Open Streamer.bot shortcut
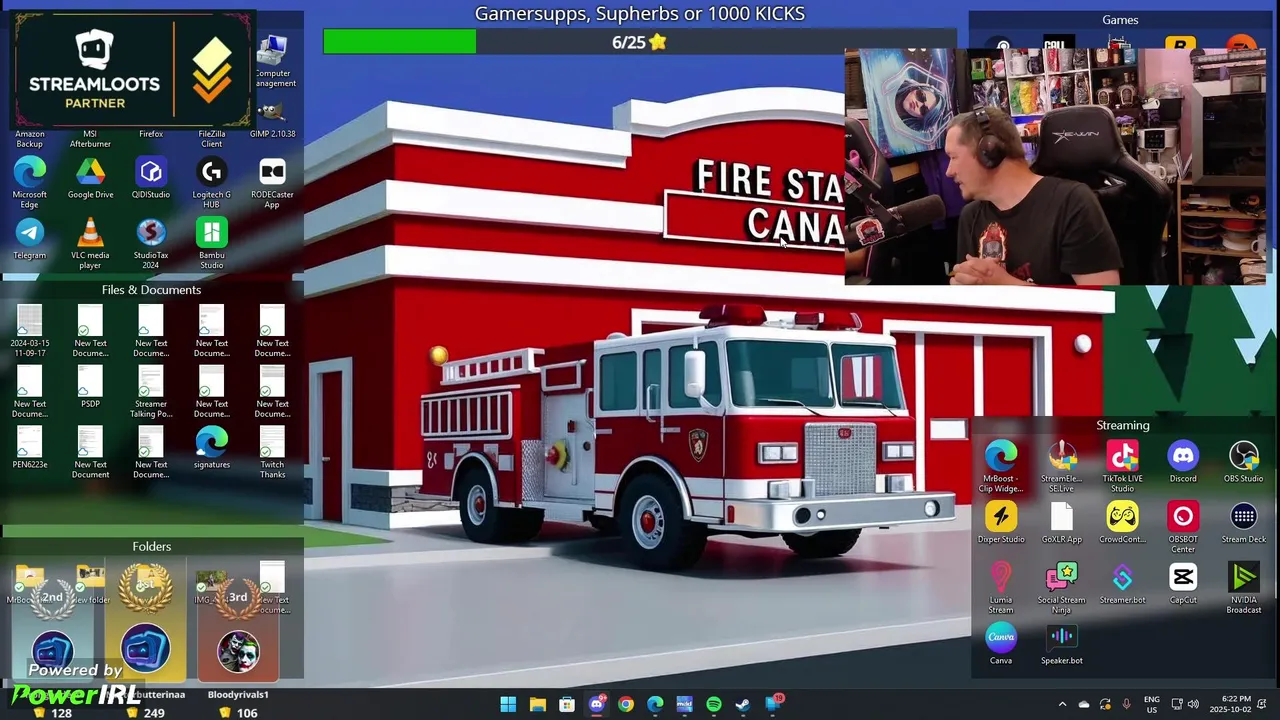 click(1123, 584)
